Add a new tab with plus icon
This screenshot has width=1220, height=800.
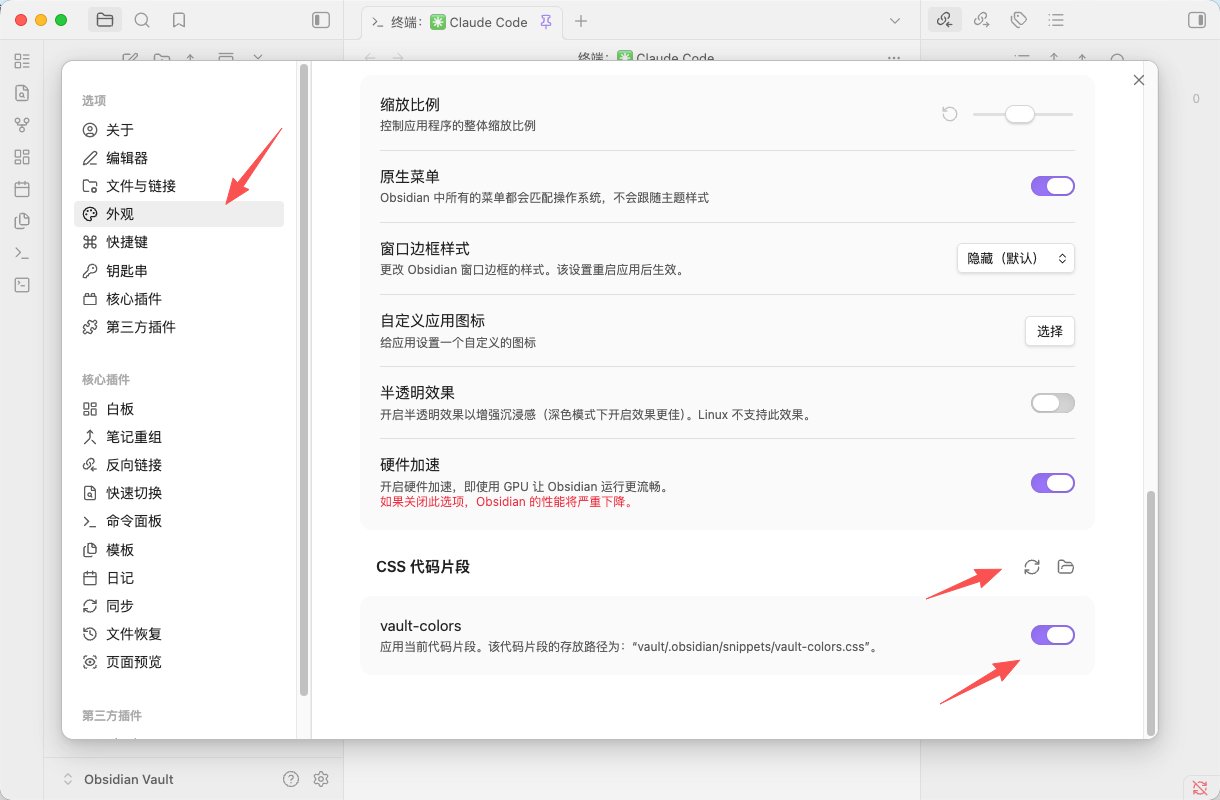(581, 21)
